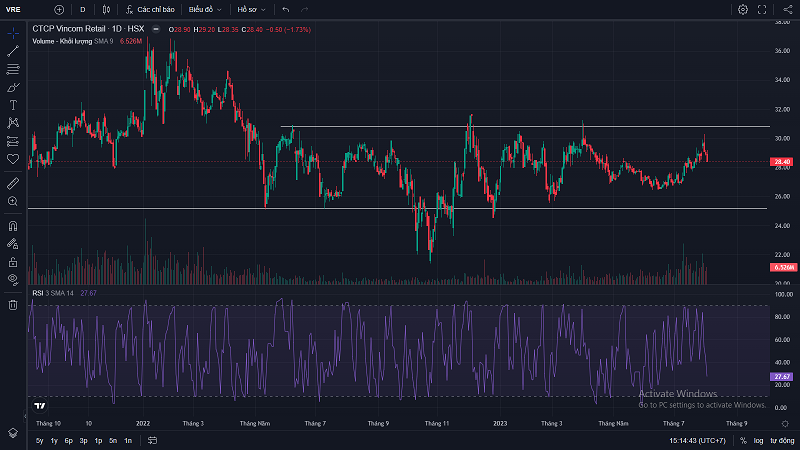Toggle percent scale on price axis
Viewport: 800px width, 450px height.
point(742,440)
